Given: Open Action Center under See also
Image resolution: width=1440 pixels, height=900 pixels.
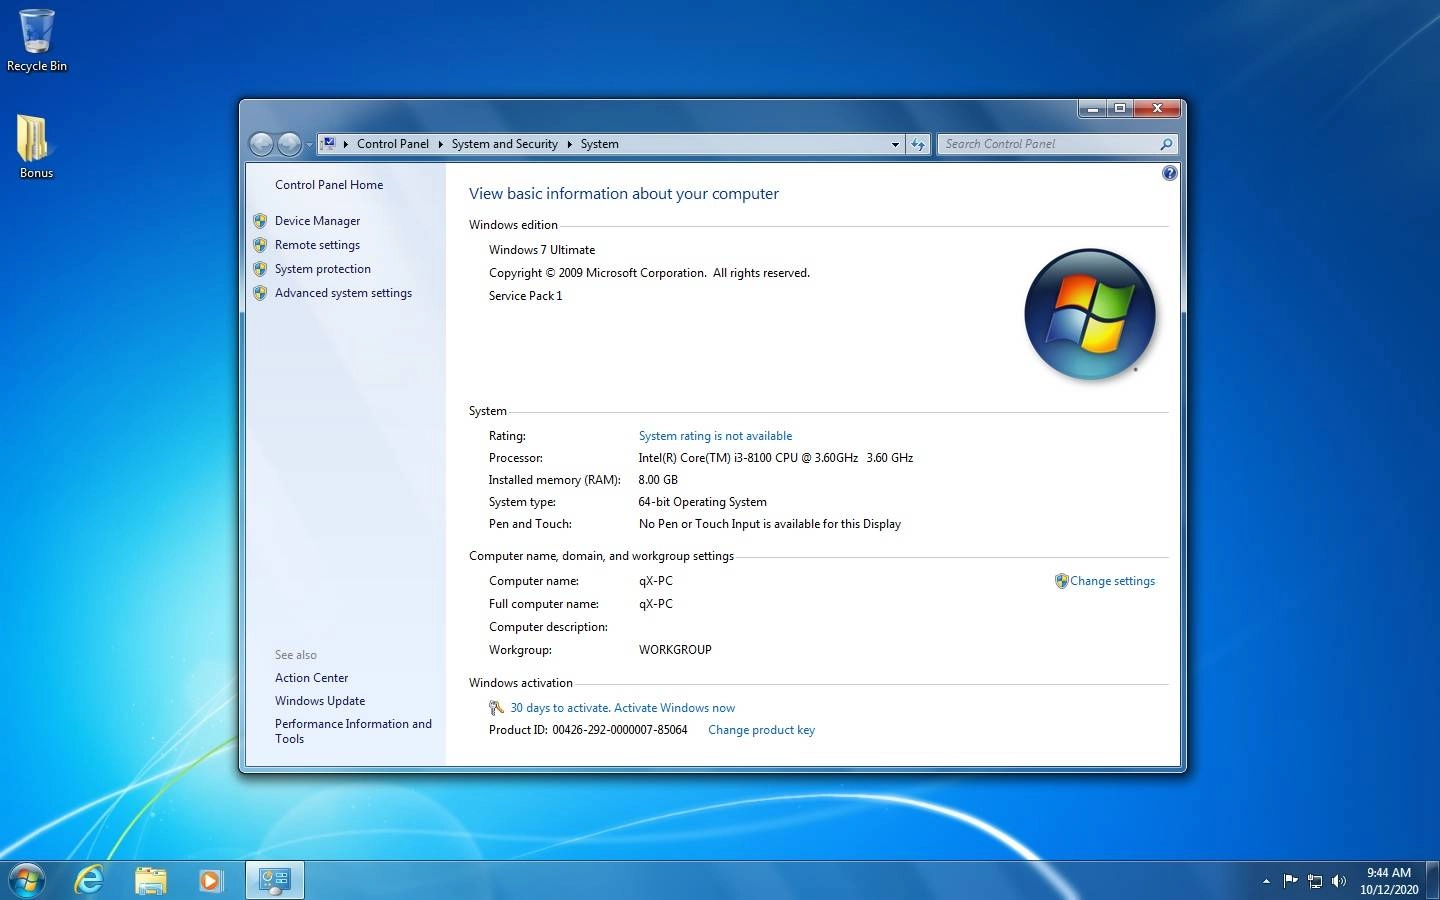Looking at the screenshot, I should (311, 678).
